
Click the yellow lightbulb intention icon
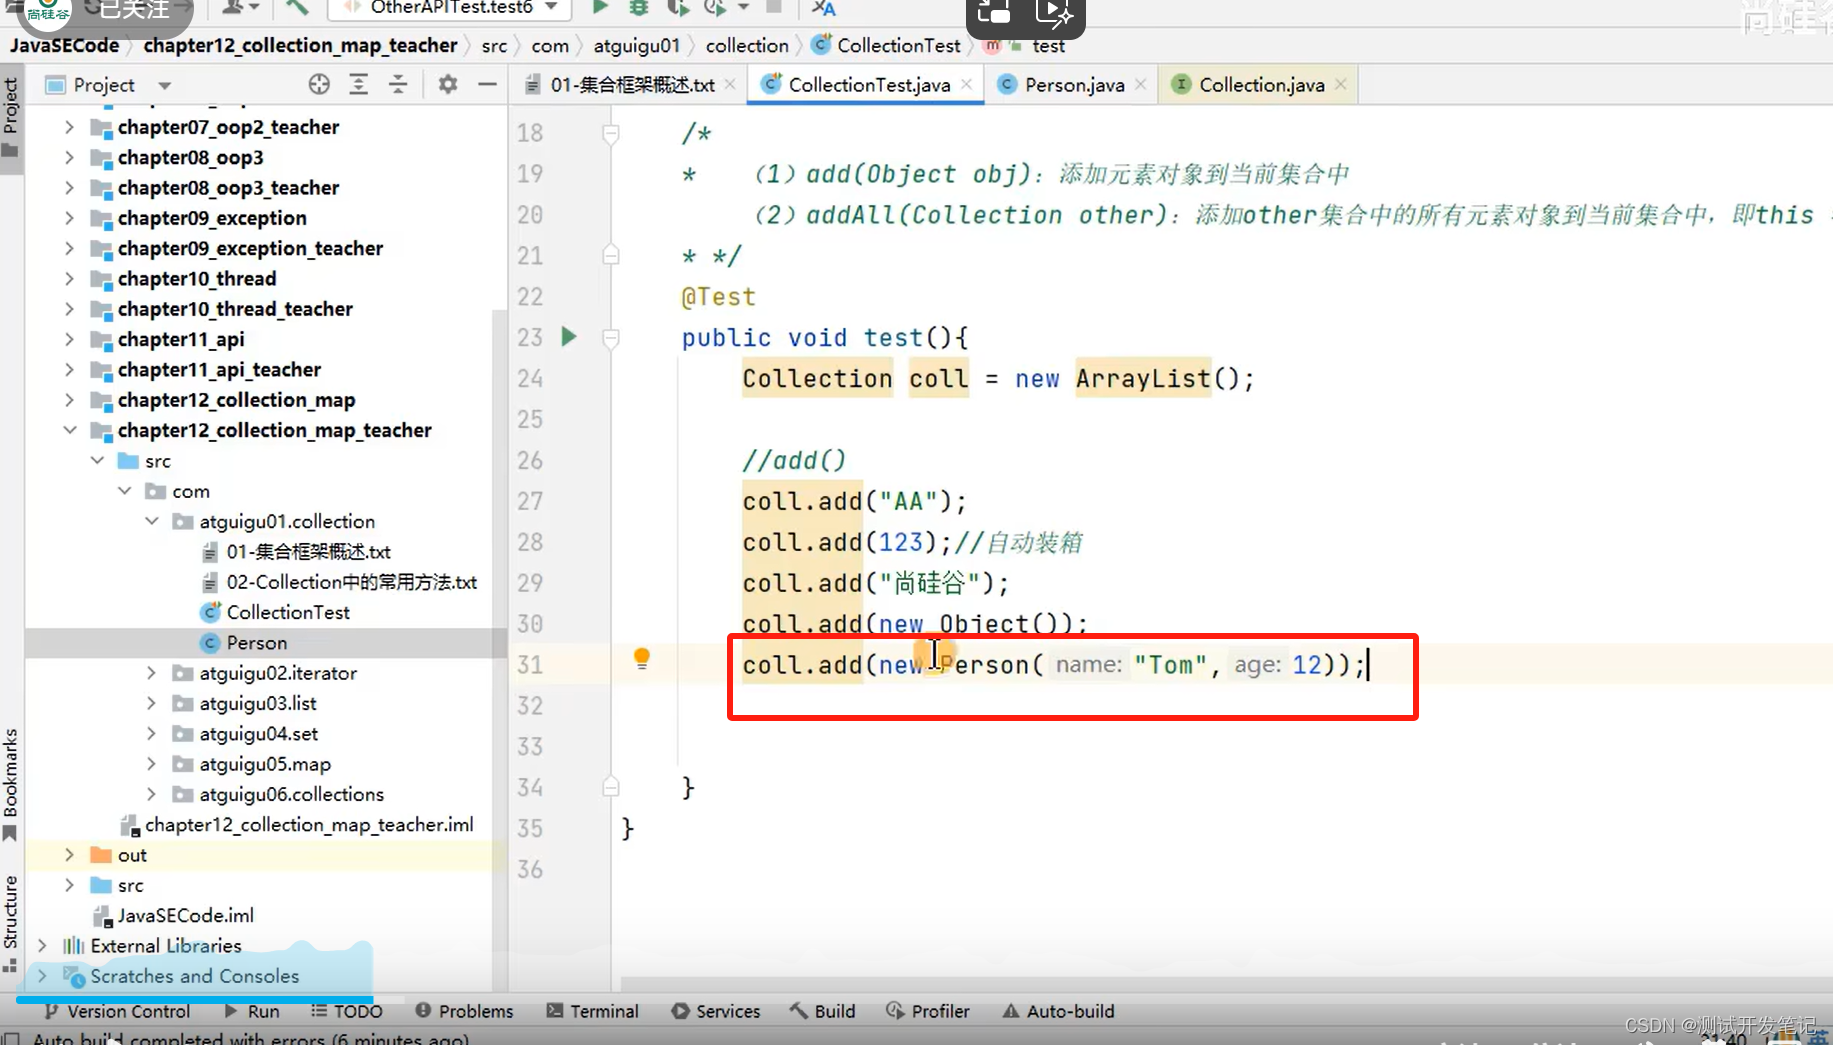coord(642,658)
